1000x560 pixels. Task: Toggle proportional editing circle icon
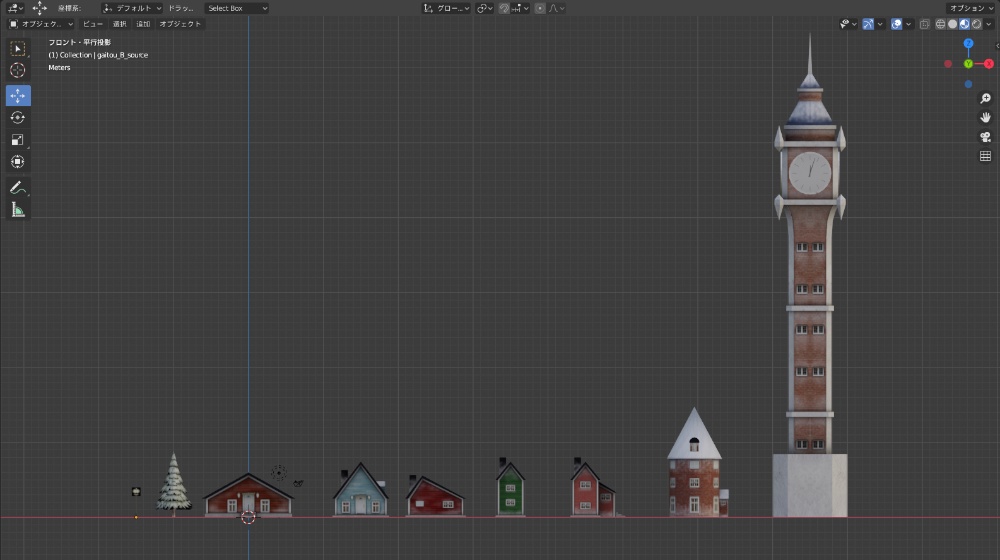coord(540,8)
